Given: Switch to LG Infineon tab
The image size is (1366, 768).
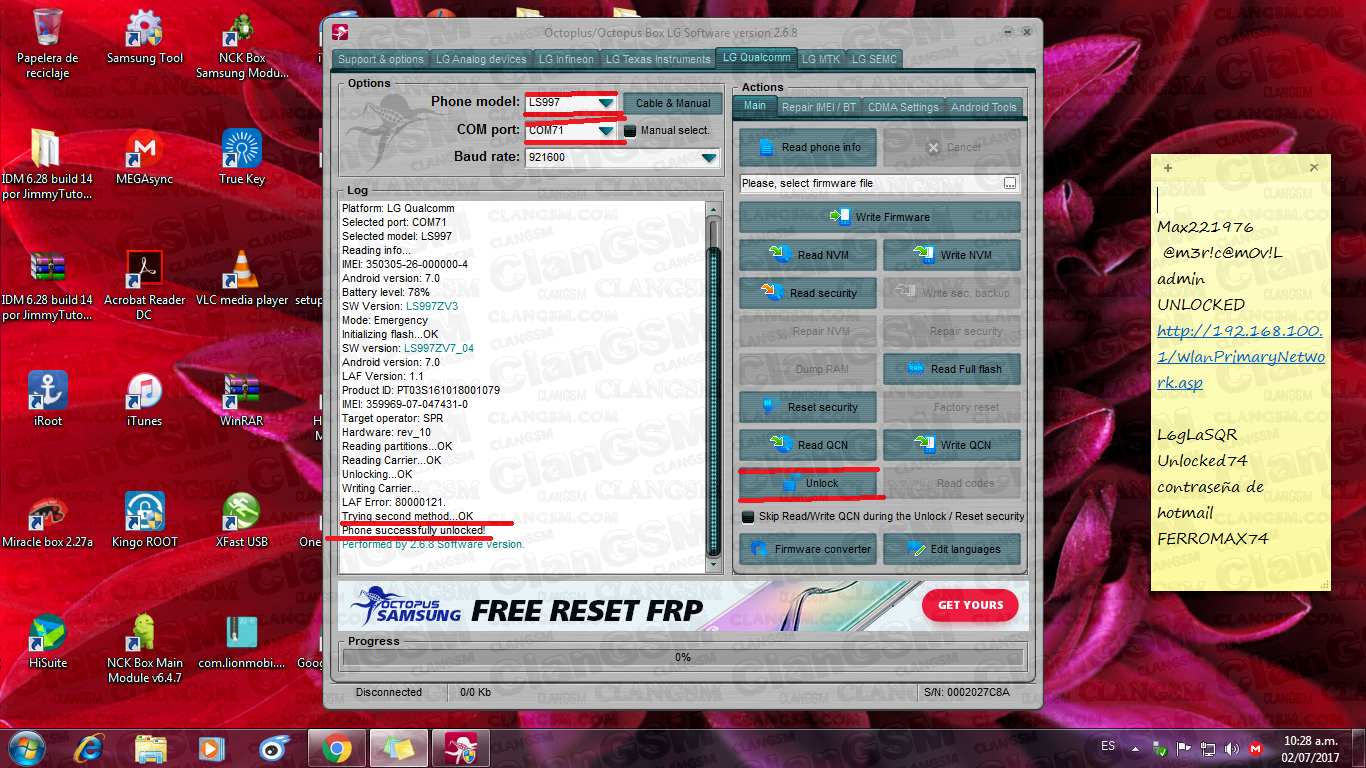Looking at the screenshot, I should (566, 59).
